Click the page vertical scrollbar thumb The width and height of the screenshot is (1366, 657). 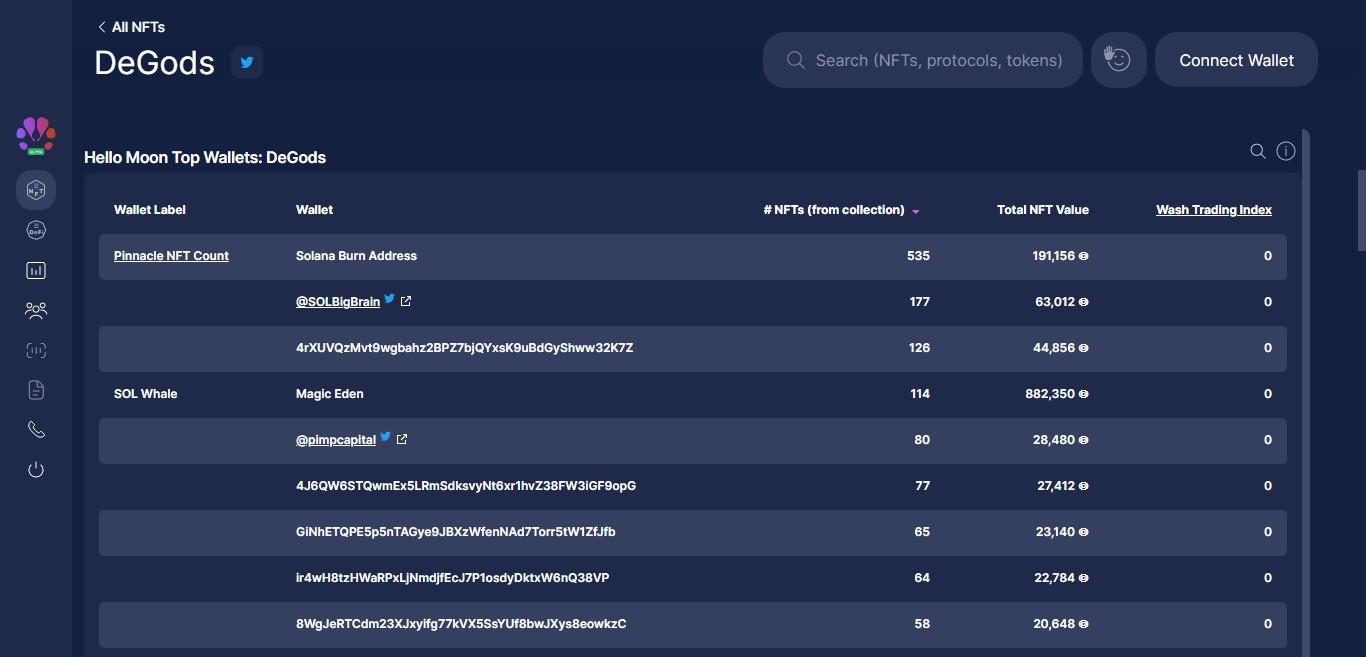pos(1361,210)
